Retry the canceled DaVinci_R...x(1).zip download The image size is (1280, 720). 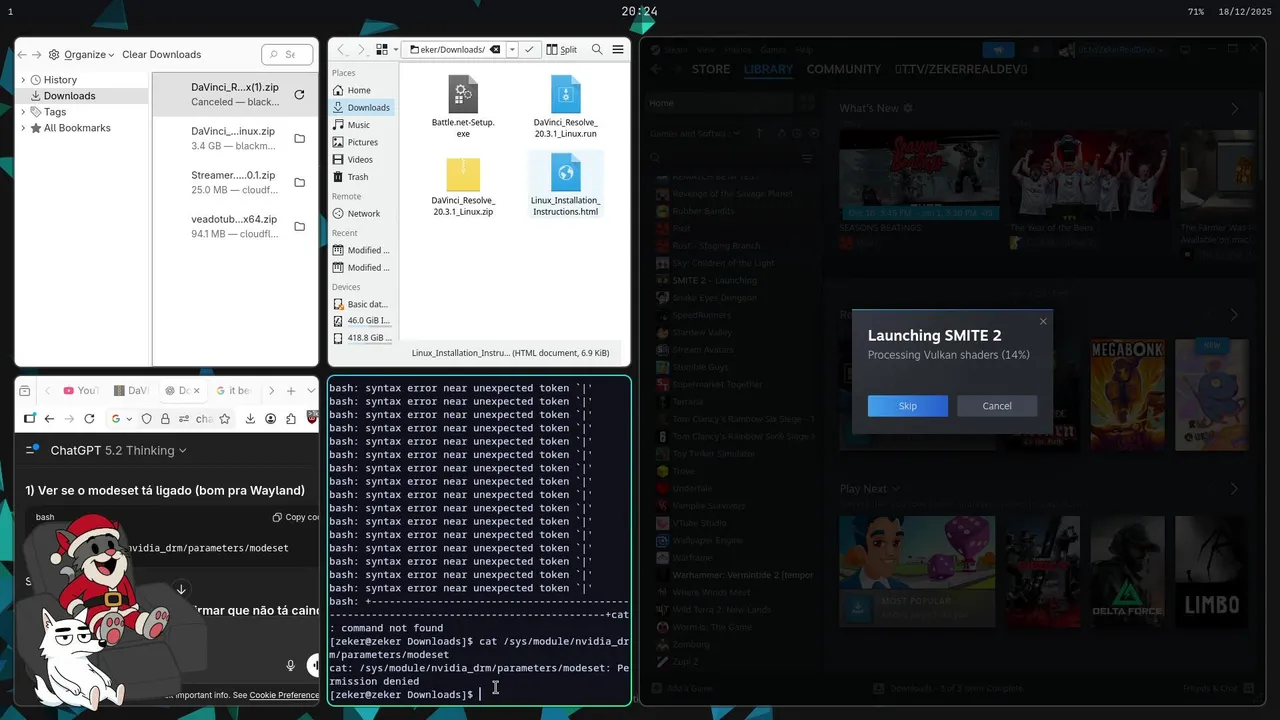click(x=299, y=95)
